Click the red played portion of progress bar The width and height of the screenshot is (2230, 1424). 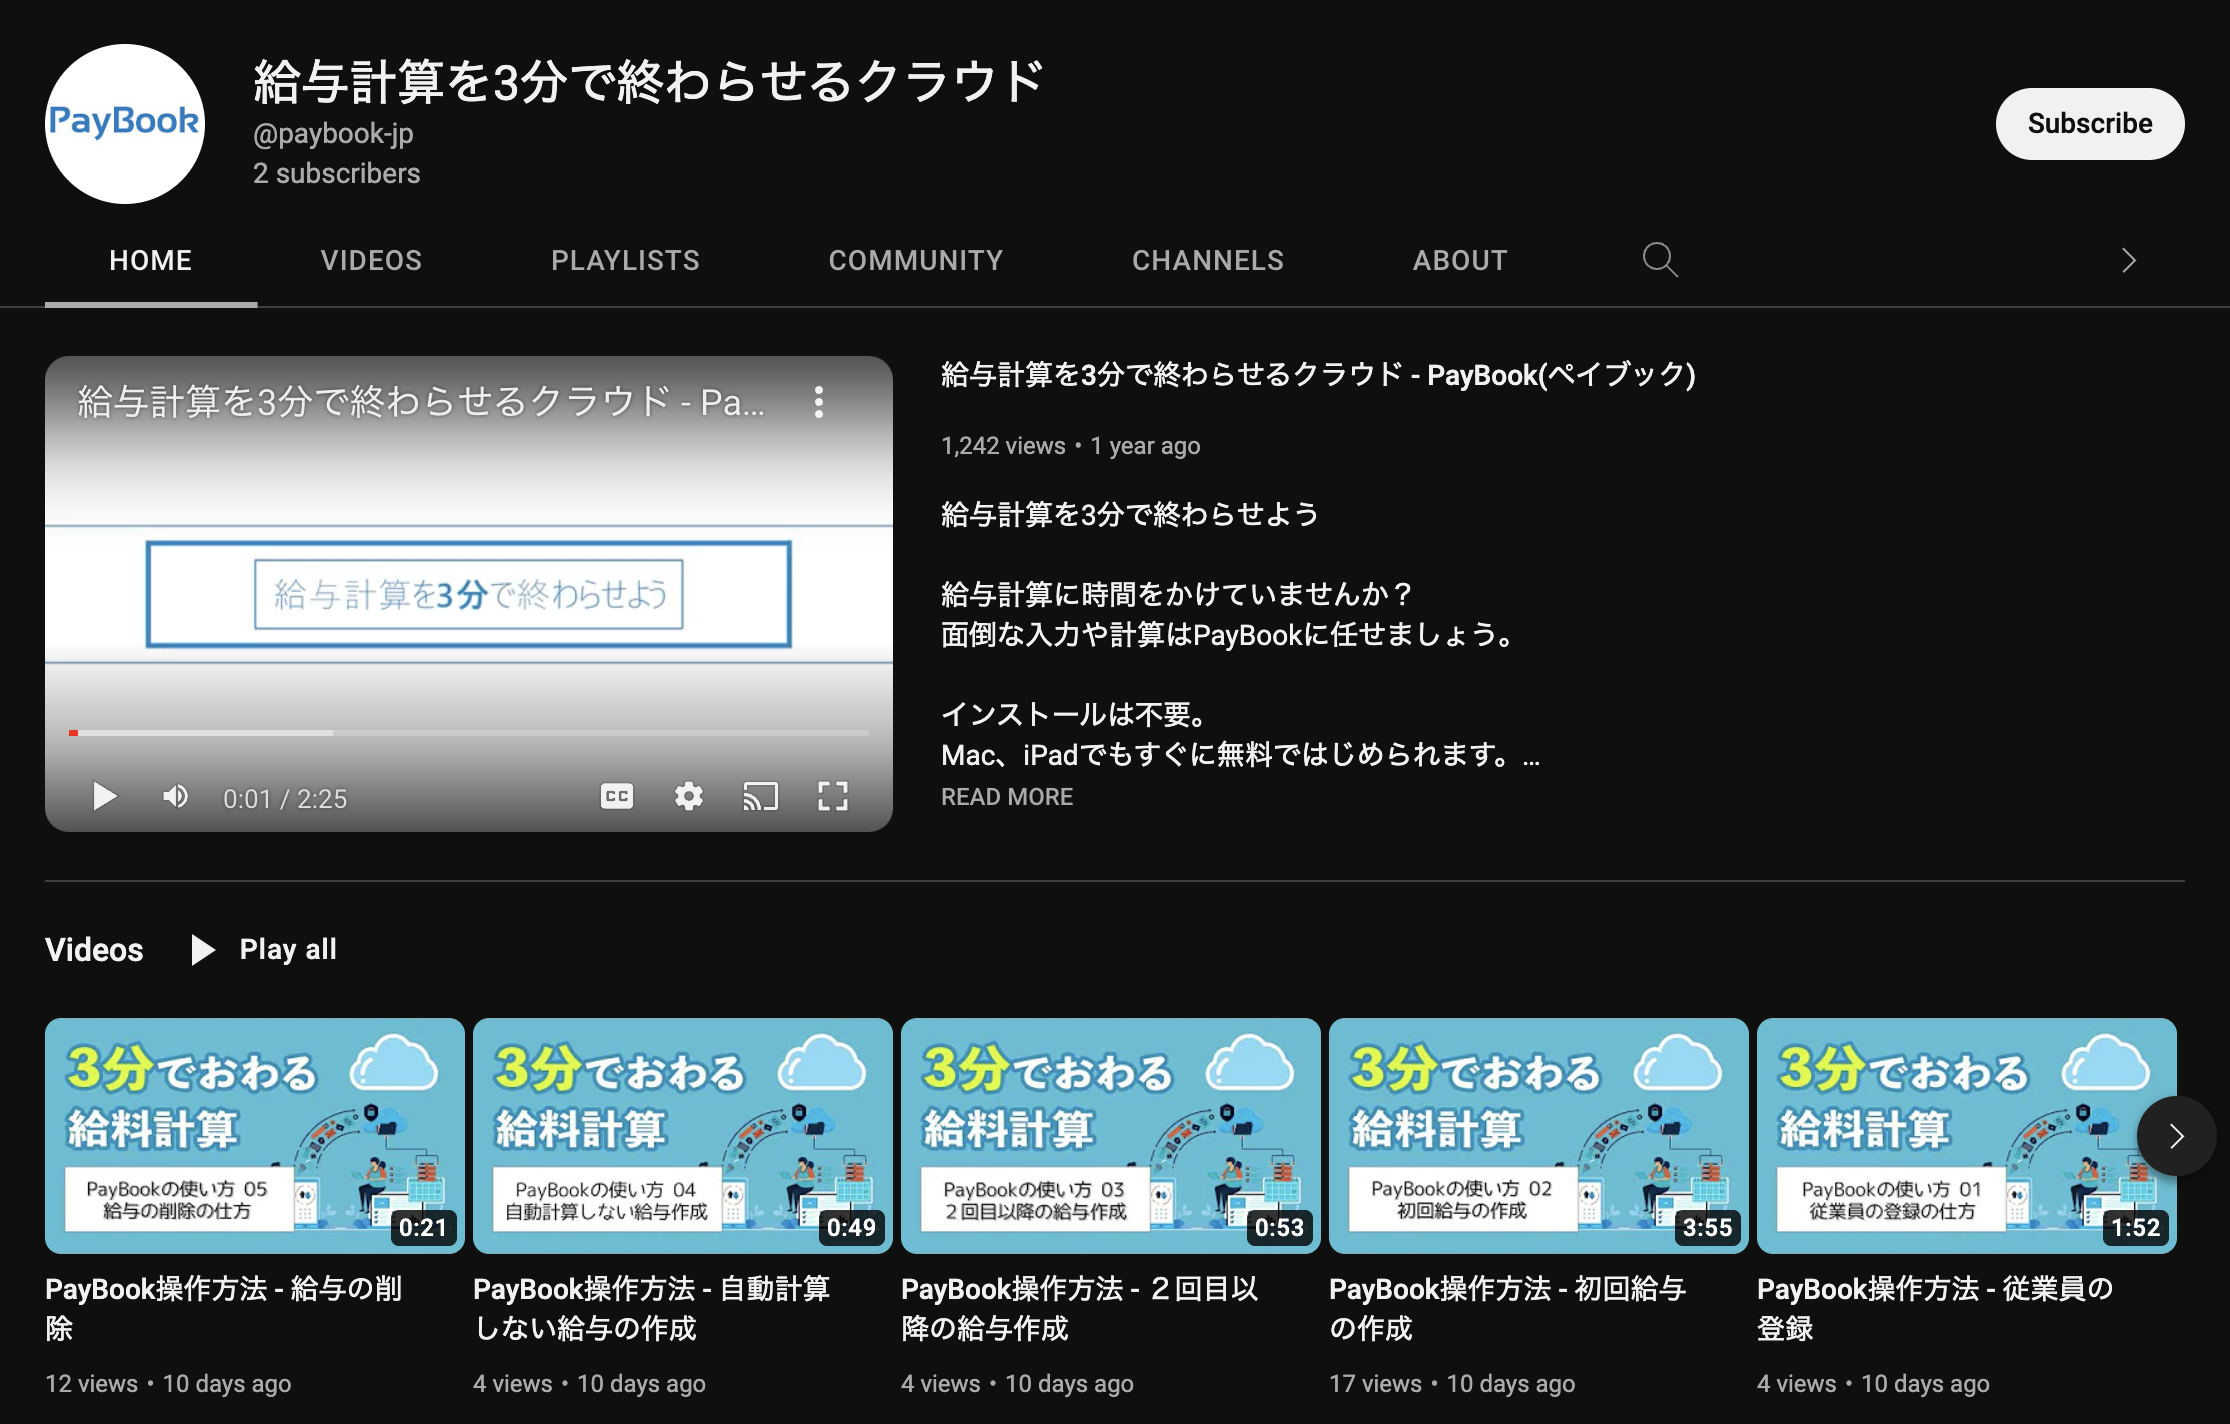[73, 733]
